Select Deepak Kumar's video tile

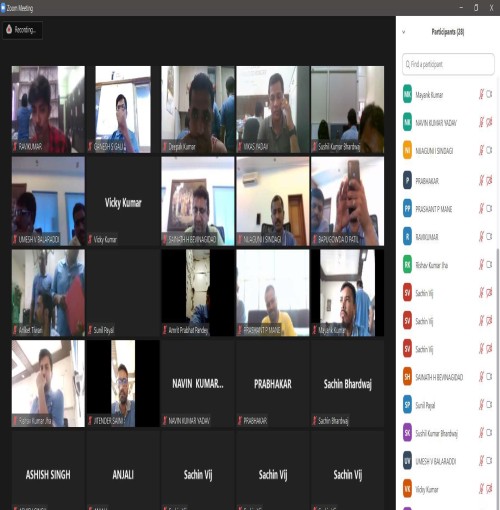click(198, 109)
